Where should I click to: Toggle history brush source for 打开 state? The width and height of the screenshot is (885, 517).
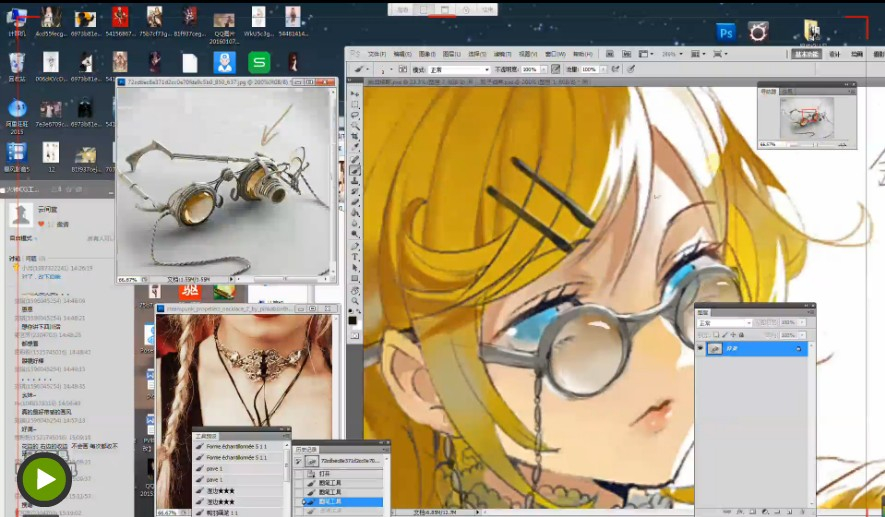(299, 474)
